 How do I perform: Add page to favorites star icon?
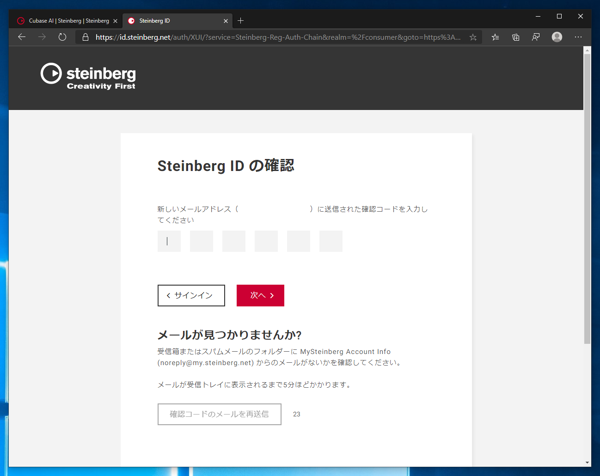473,37
